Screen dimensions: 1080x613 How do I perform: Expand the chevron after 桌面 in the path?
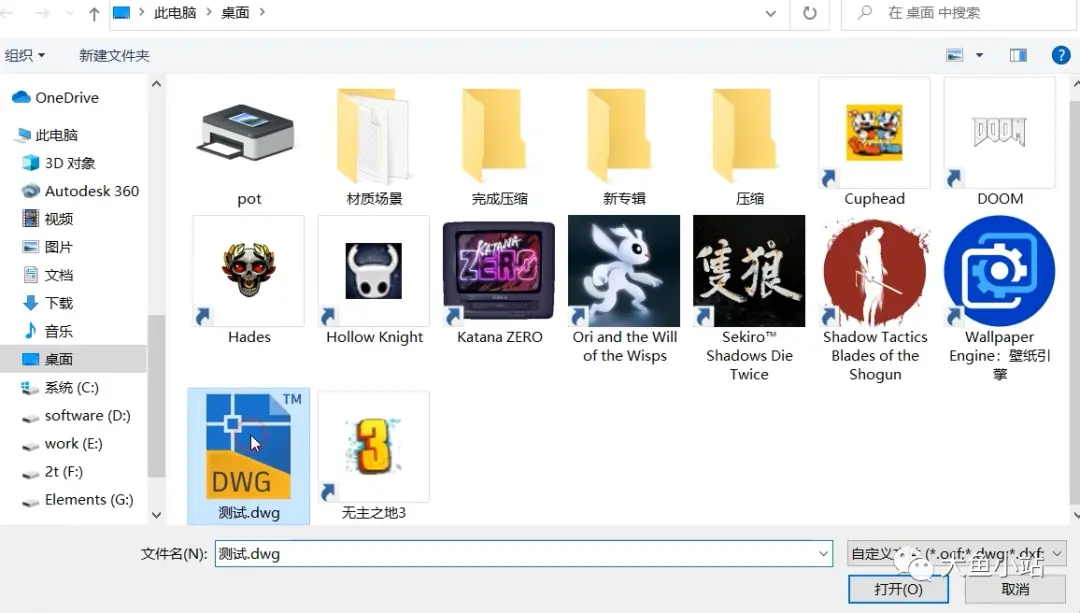(262, 12)
